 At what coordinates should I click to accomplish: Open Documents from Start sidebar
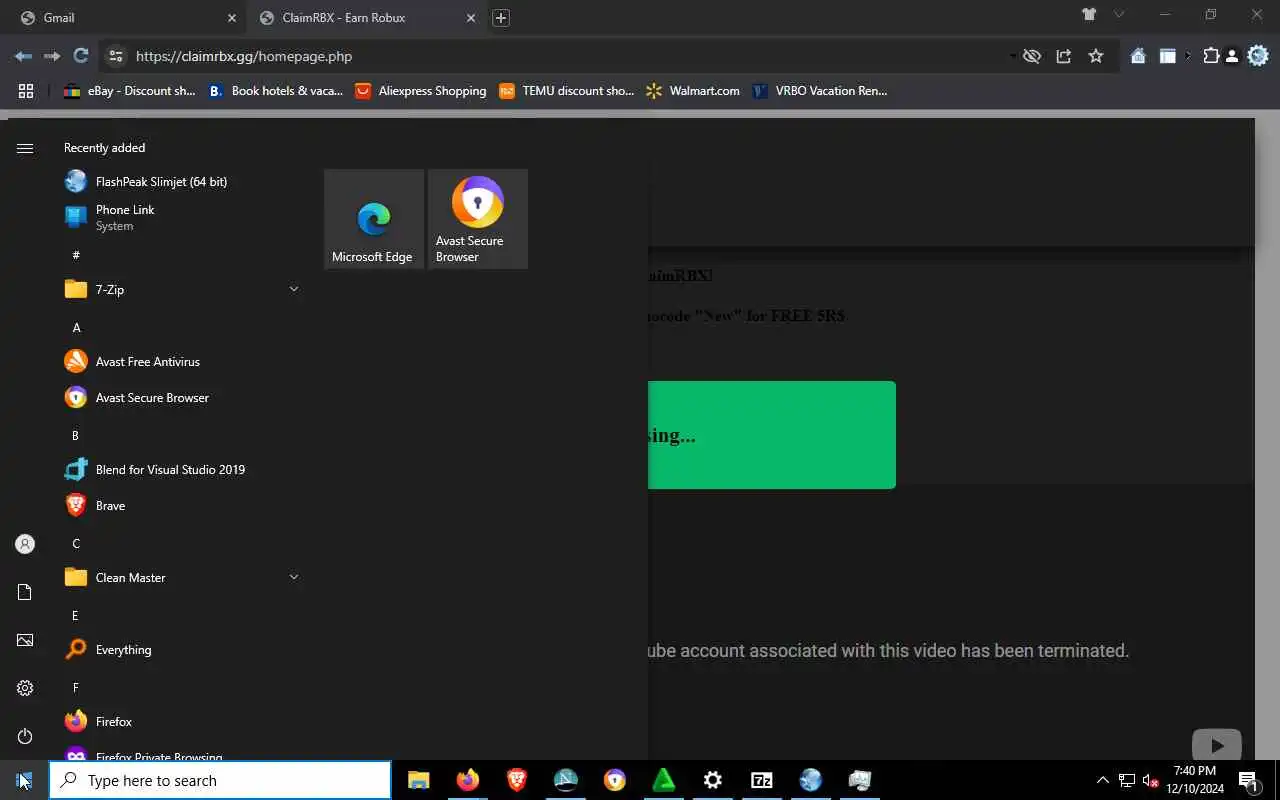tap(25, 592)
